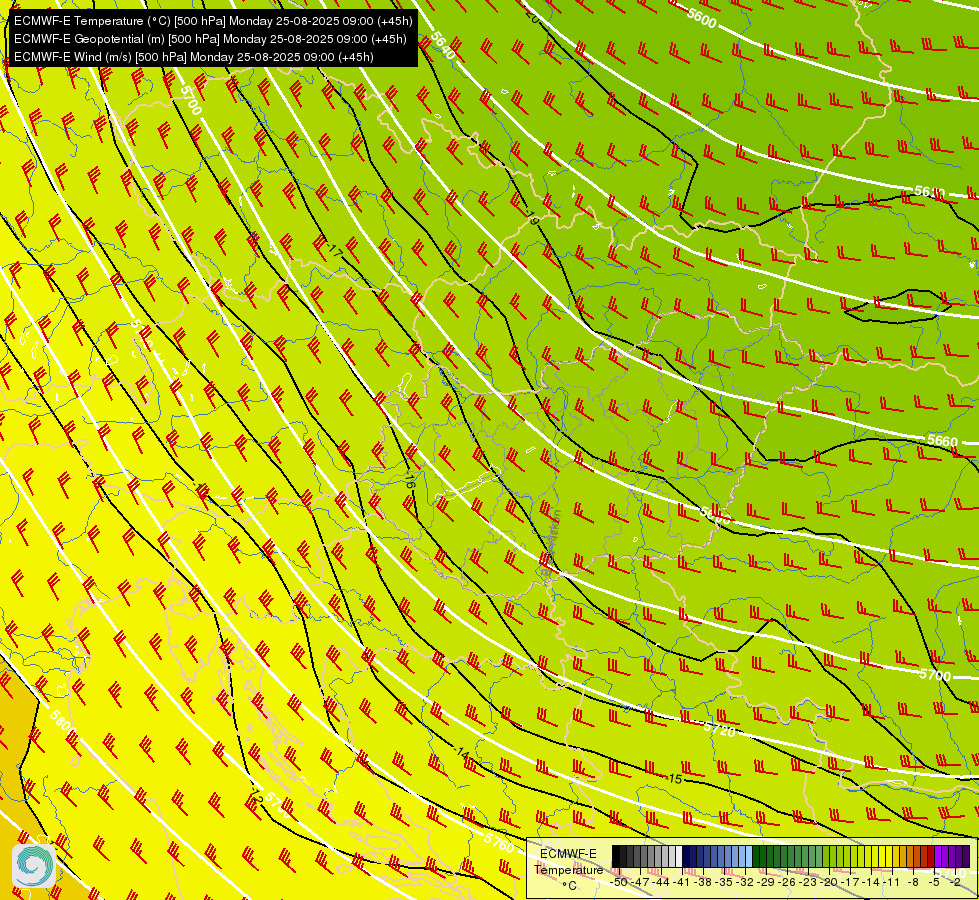Click the '-17' isotherm label

tap(334, 250)
